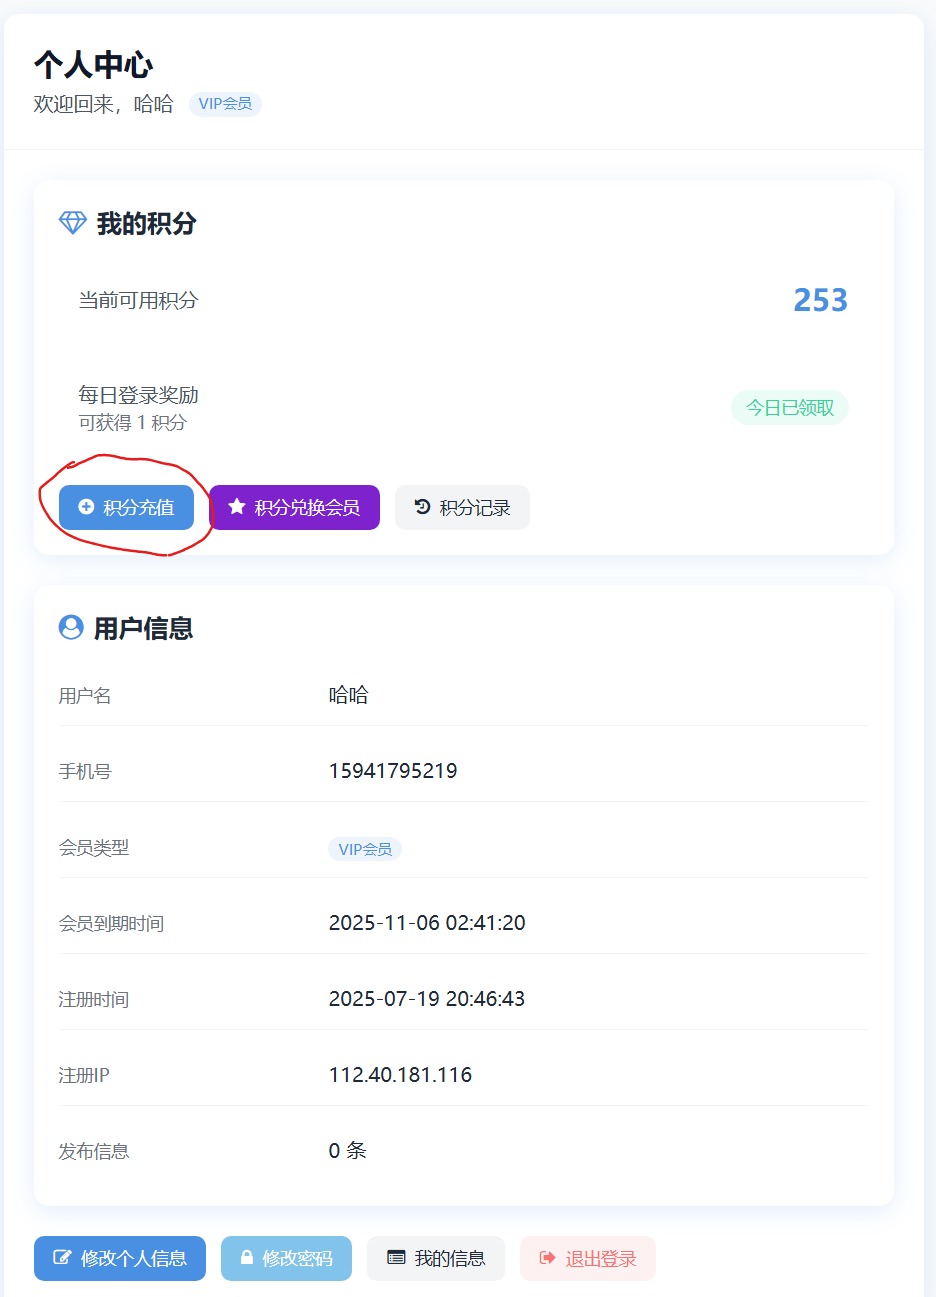The height and width of the screenshot is (1297, 936).
Task: Click the diamond icon beside 我的积分
Action: 73,223
